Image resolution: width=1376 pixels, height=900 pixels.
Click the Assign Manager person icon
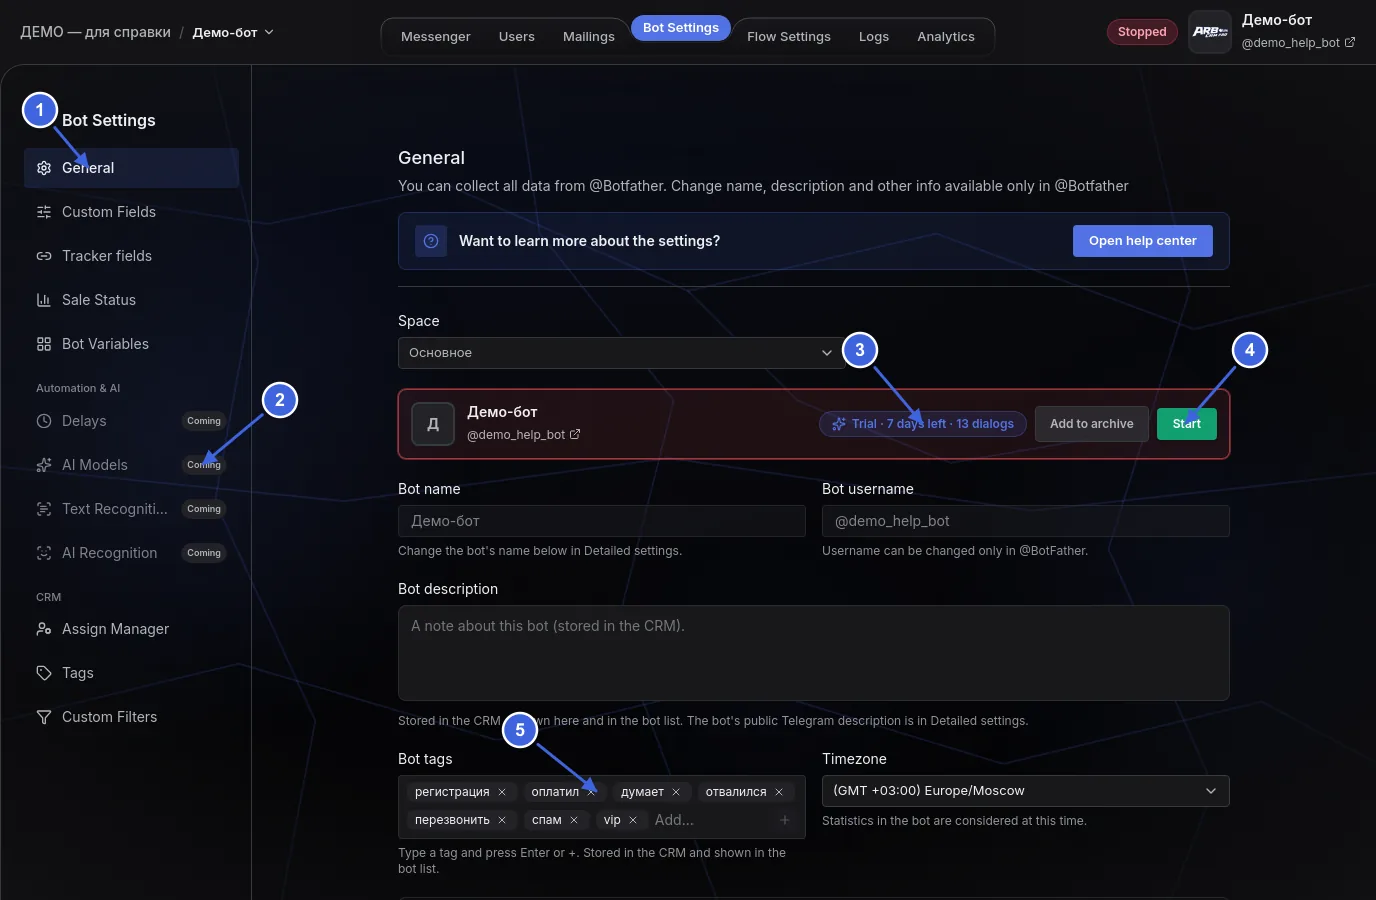pyautogui.click(x=44, y=629)
